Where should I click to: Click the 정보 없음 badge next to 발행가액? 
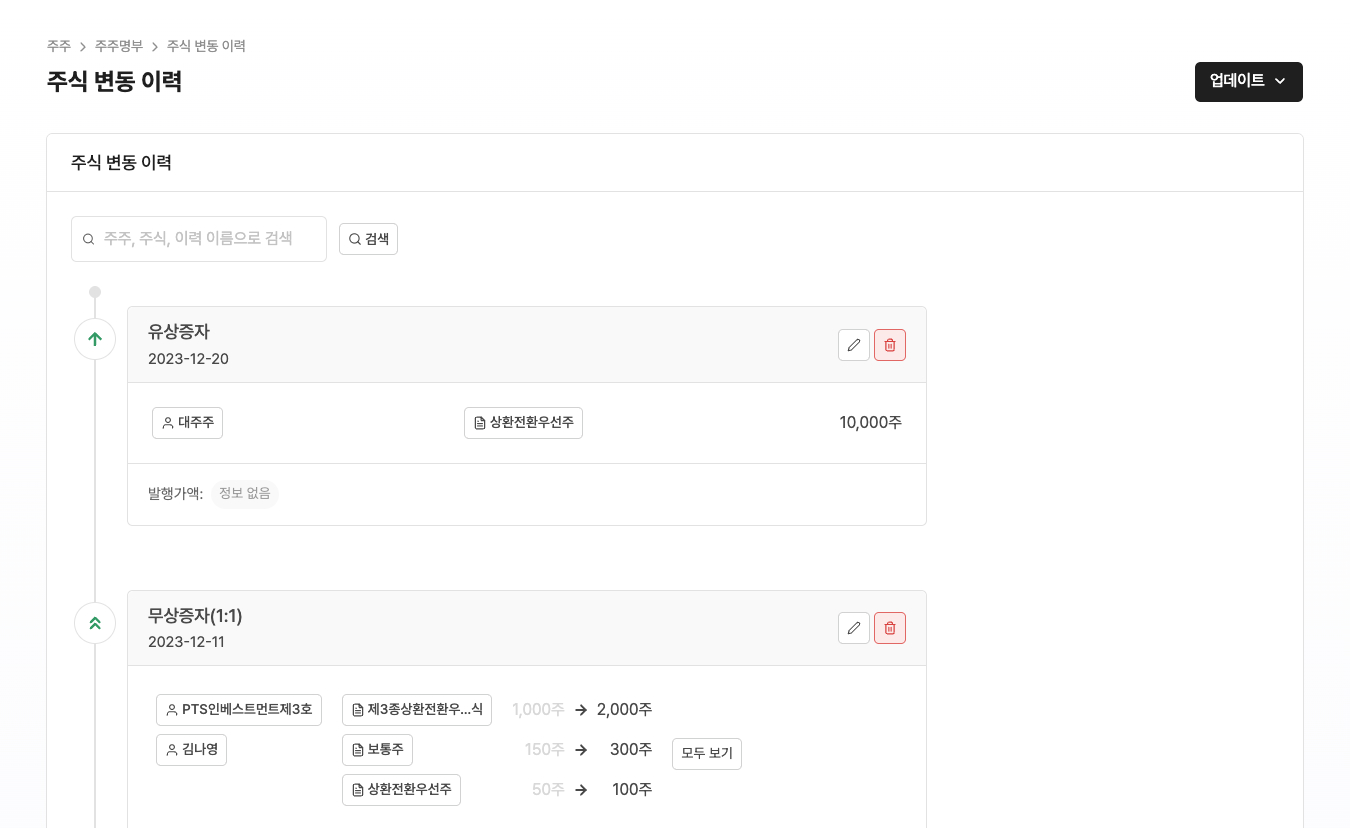[x=245, y=493]
